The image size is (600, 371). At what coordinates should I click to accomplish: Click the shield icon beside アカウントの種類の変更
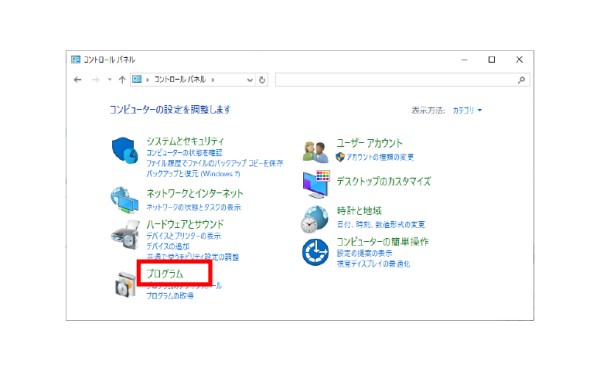(340, 157)
